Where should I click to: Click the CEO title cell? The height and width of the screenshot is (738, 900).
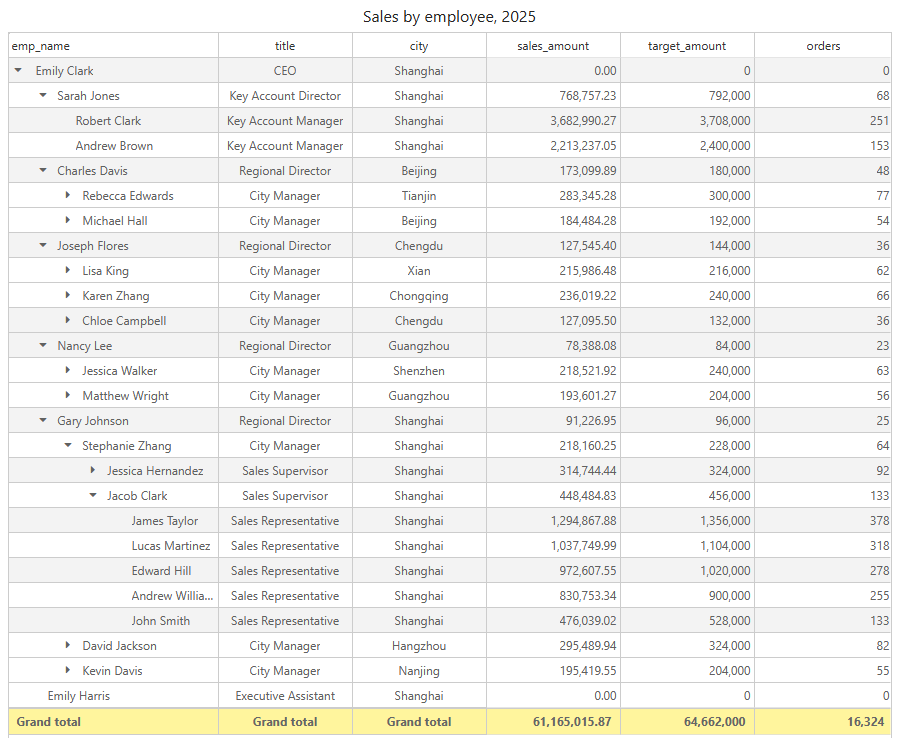pyautogui.click(x=285, y=71)
